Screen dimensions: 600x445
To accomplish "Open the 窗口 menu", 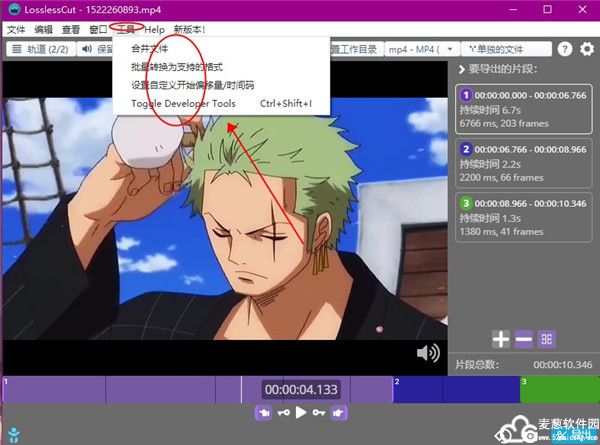I will coord(98,29).
